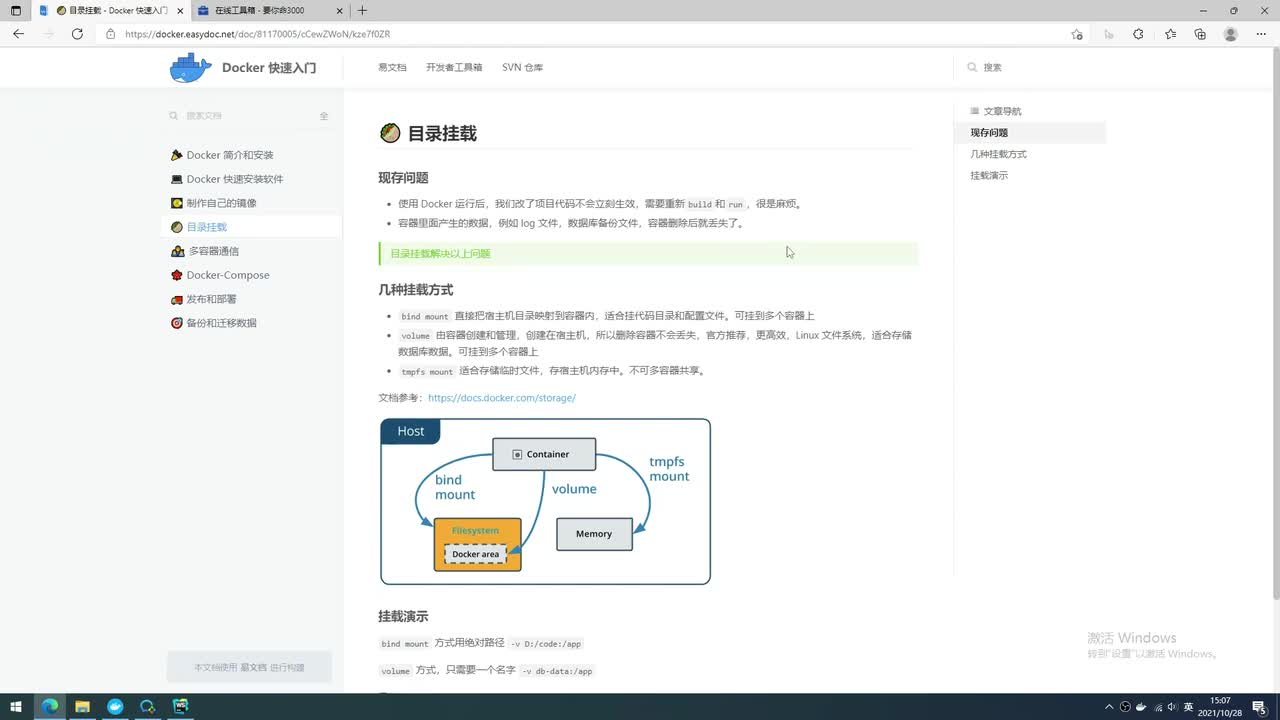
Task: Open a new browser tab
Action: pyautogui.click(x=362, y=10)
